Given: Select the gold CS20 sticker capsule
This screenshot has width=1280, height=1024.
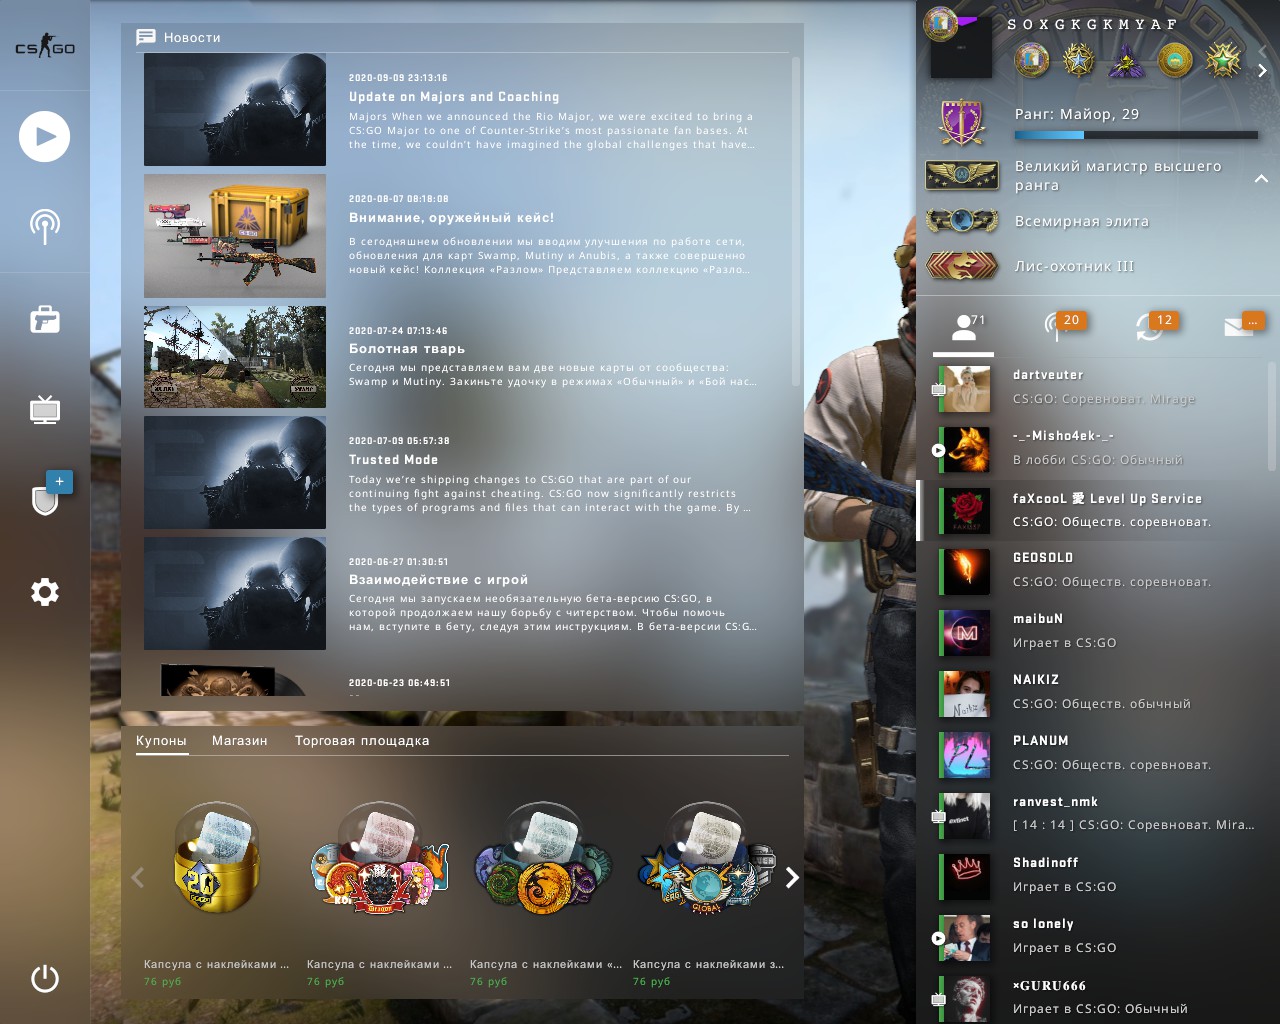Looking at the screenshot, I should 217,858.
